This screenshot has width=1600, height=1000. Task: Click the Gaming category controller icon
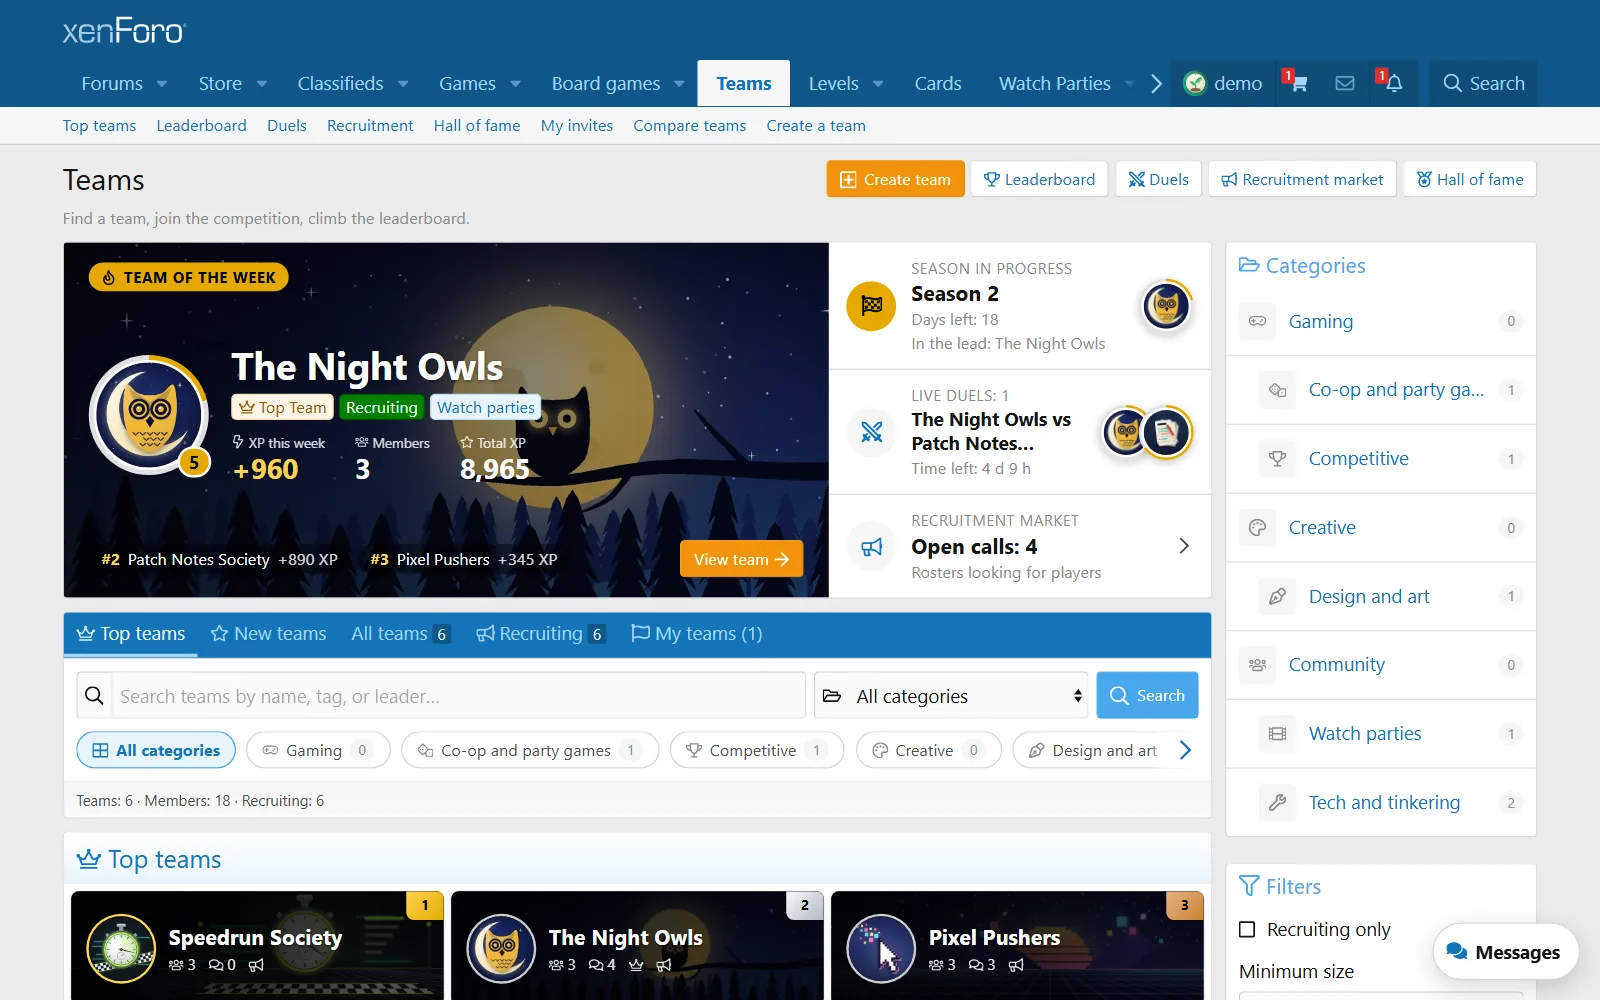tap(1258, 321)
